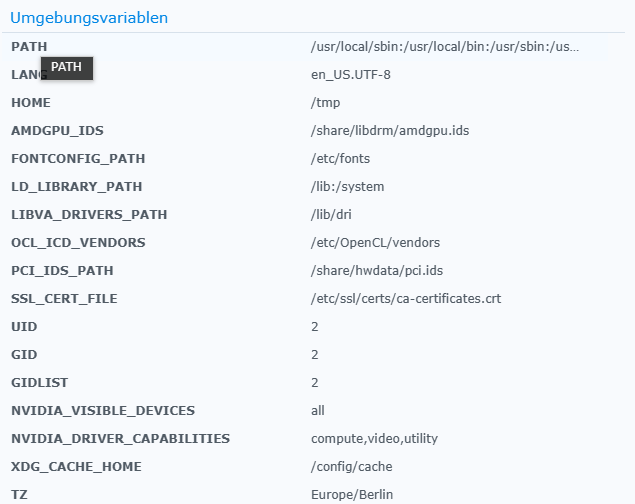Select the LD_LIBRARY_PATH variable name
635x504 pixels.
tap(77, 186)
